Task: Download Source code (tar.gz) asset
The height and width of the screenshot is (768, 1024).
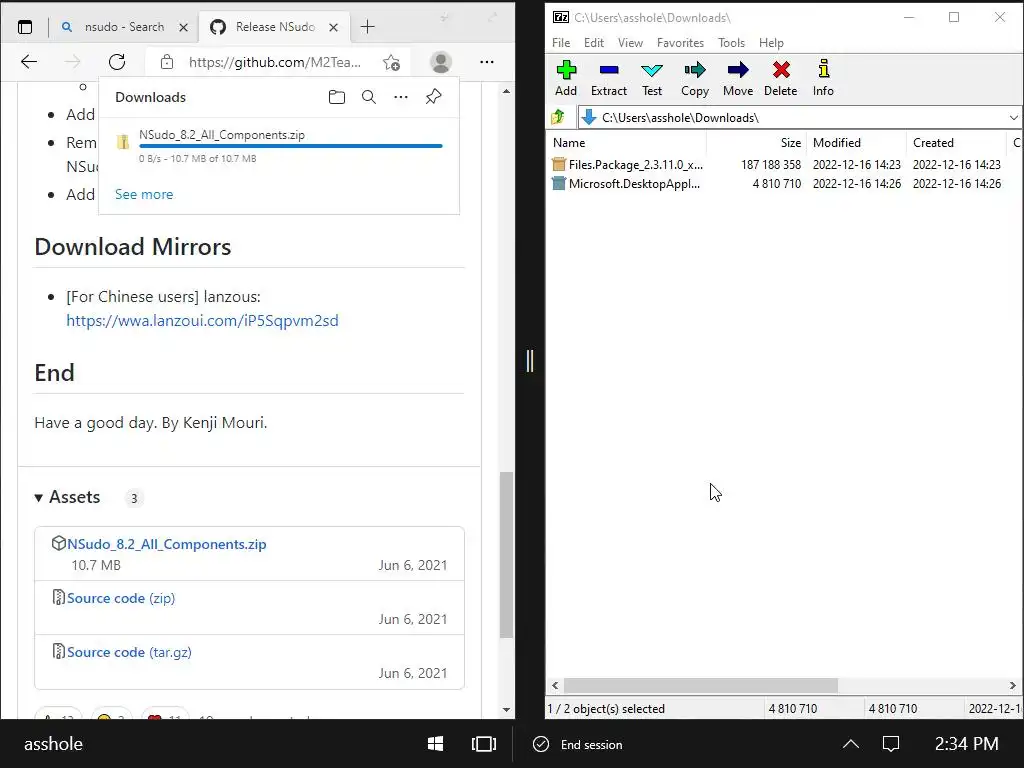Action: [129, 652]
